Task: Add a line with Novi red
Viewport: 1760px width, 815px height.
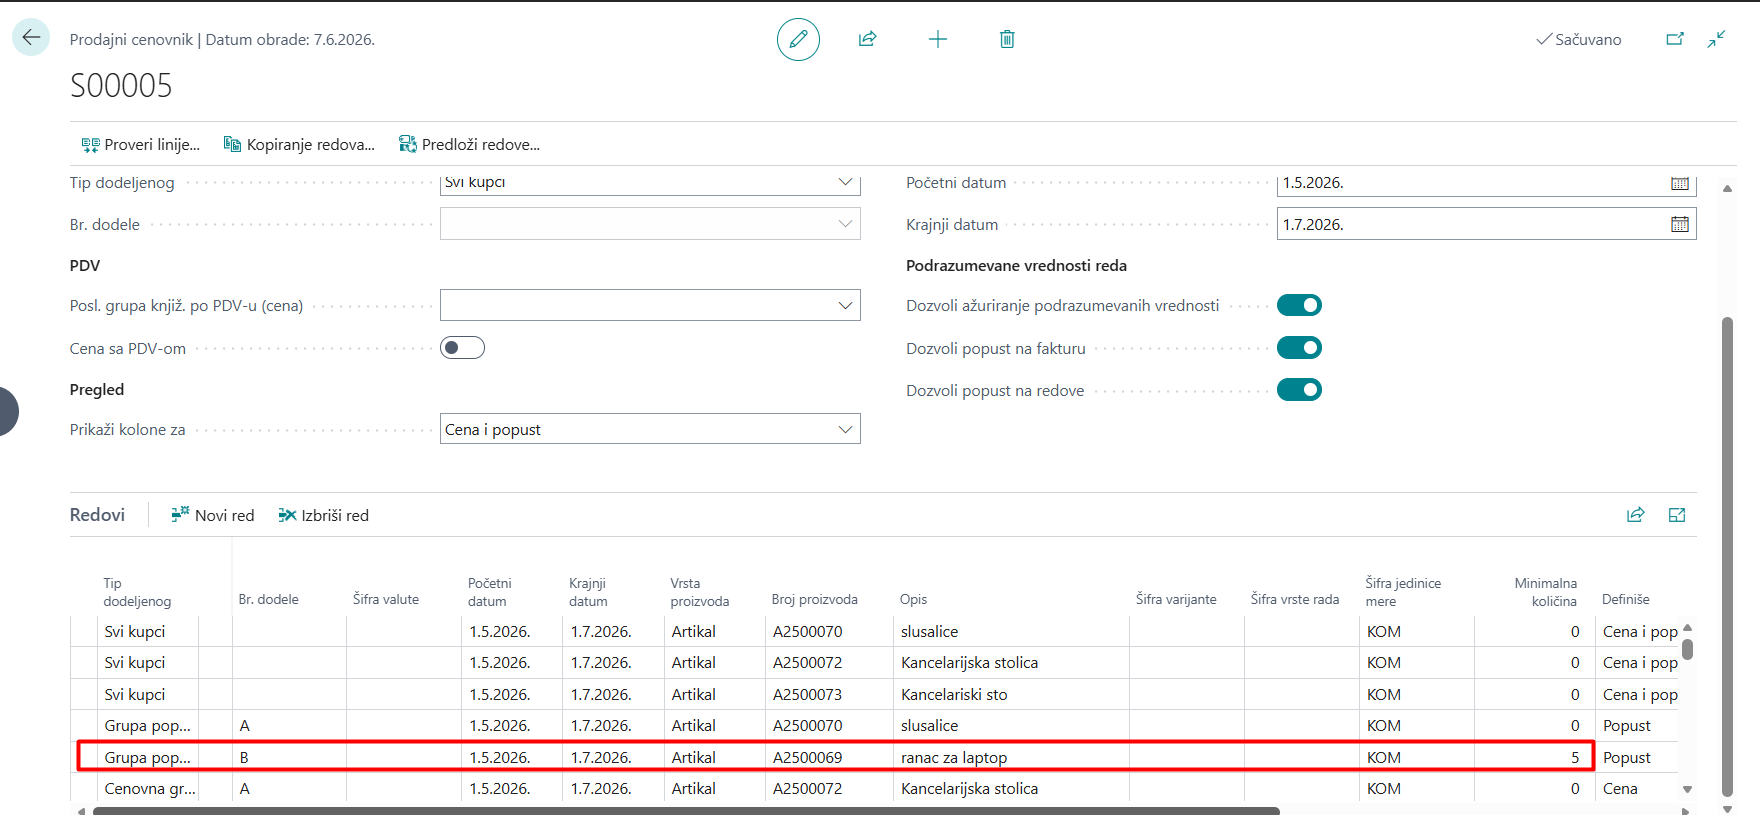Action: (212, 515)
